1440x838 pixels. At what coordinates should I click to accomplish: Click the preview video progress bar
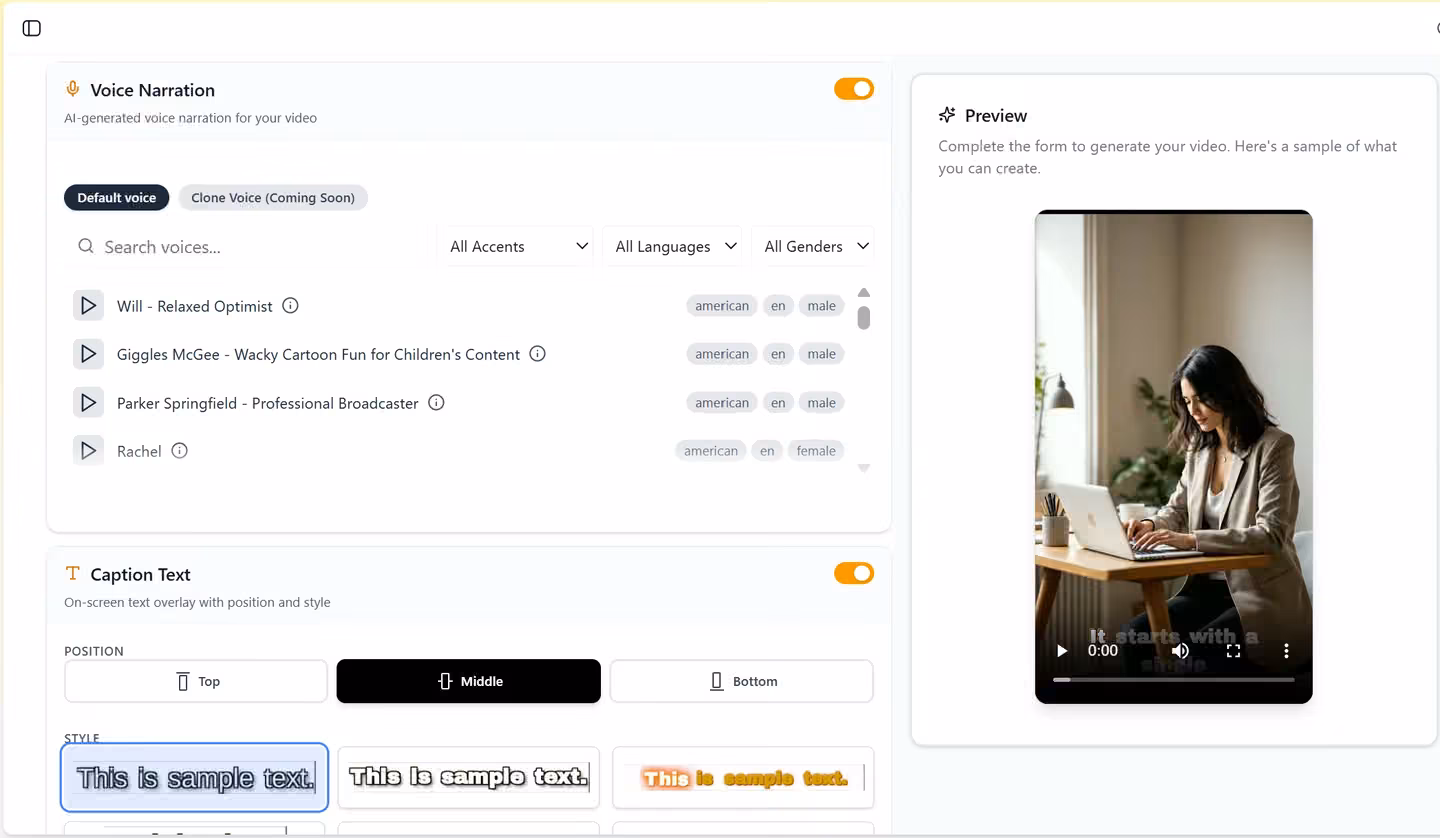point(1174,679)
